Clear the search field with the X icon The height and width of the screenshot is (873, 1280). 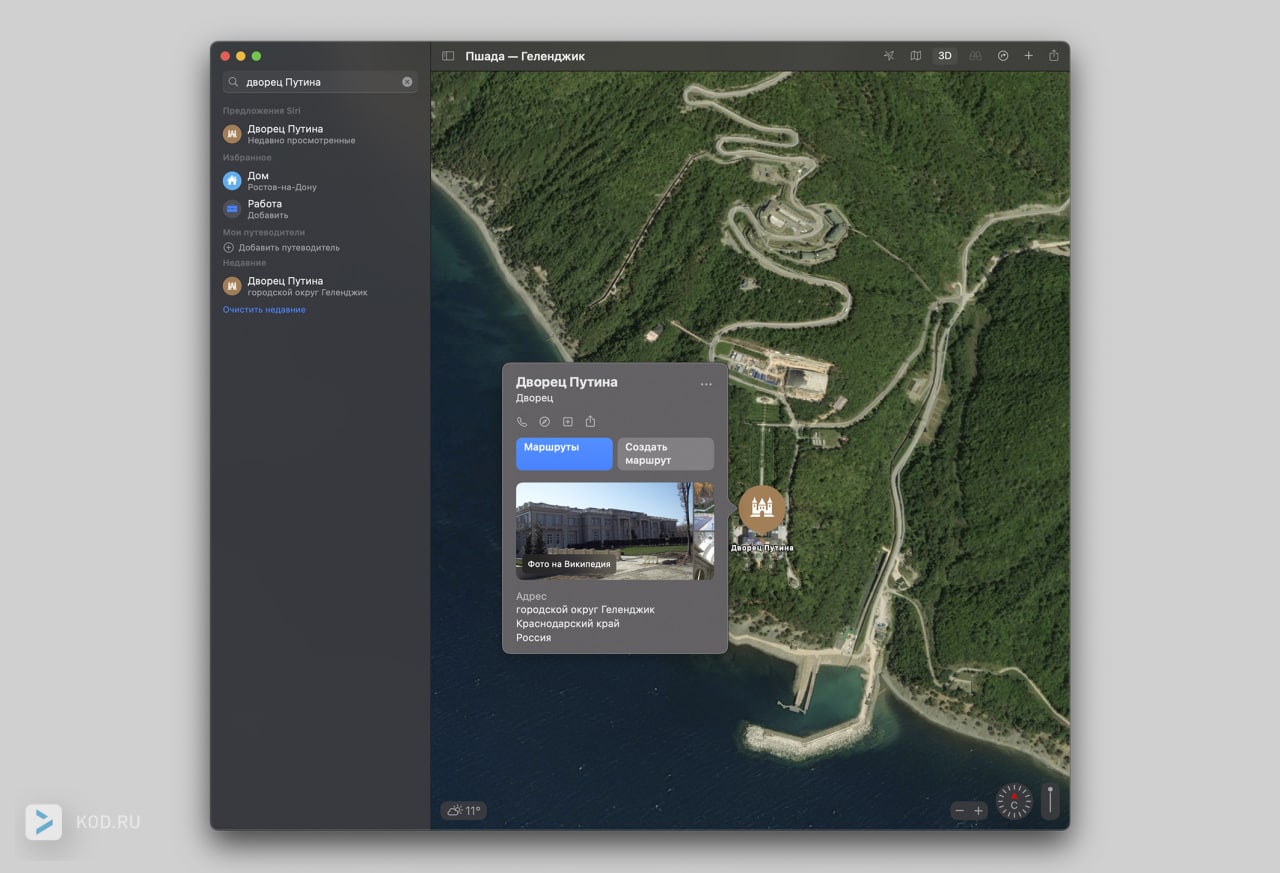407,82
